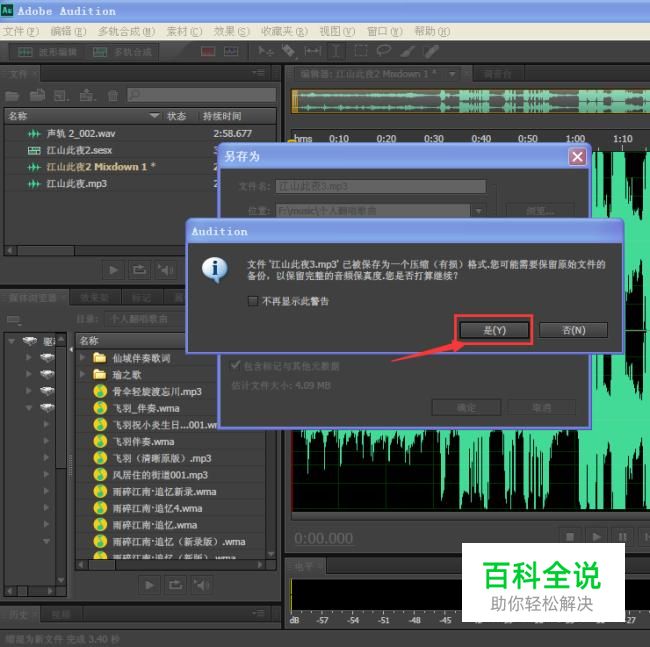Open media browser shortcuts dropdown icon
Viewport: 650px width, 647px height.
(13, 319)
